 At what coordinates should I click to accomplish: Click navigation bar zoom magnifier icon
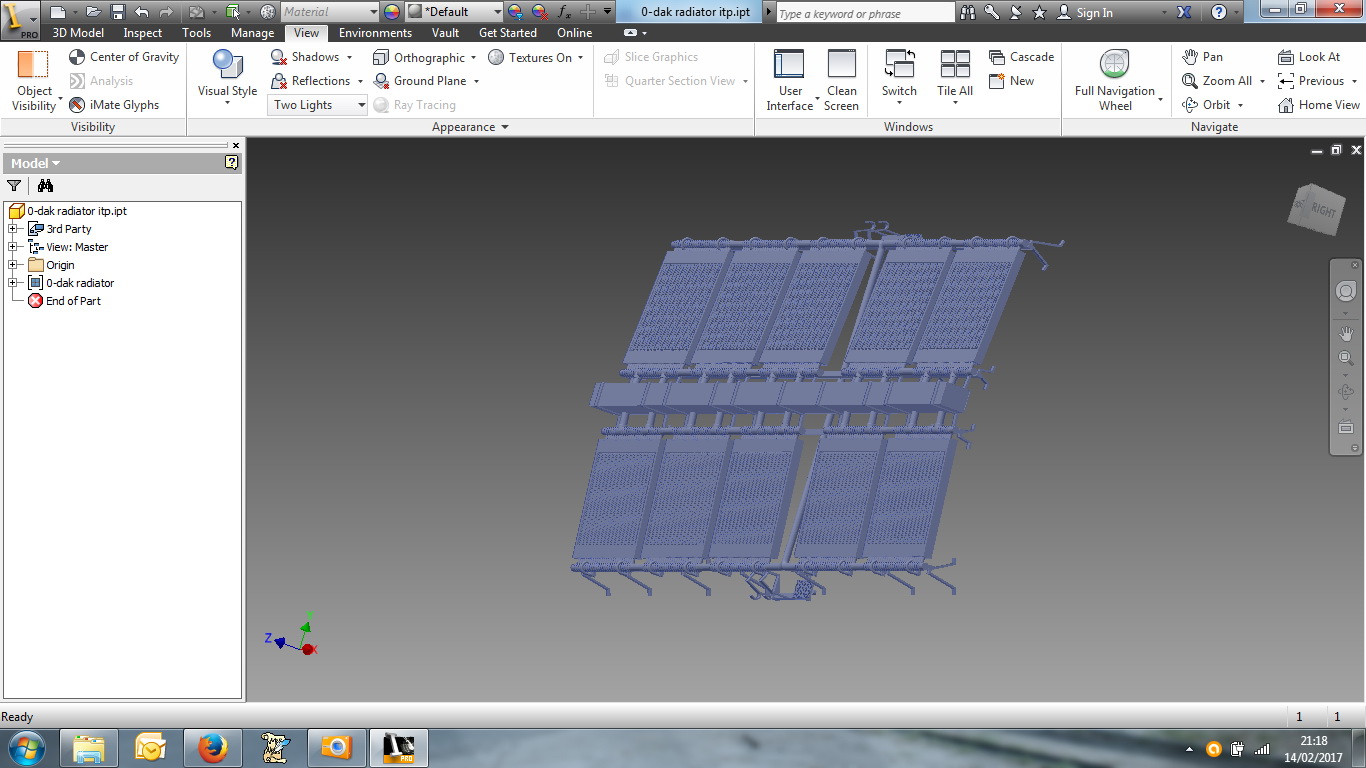(x=1346, y=358)
